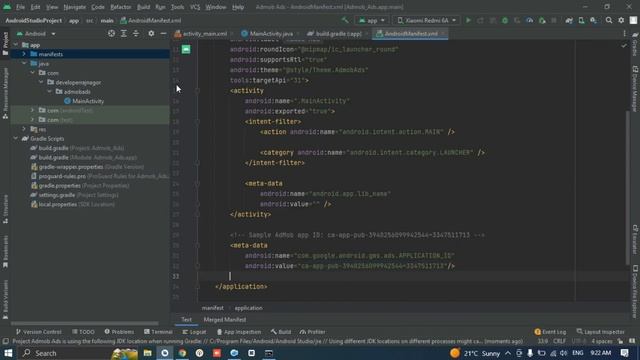This screenshot has height=360, width=640.
Task: Open the App Inspection tool window
Action: click(x=239, y=332)
